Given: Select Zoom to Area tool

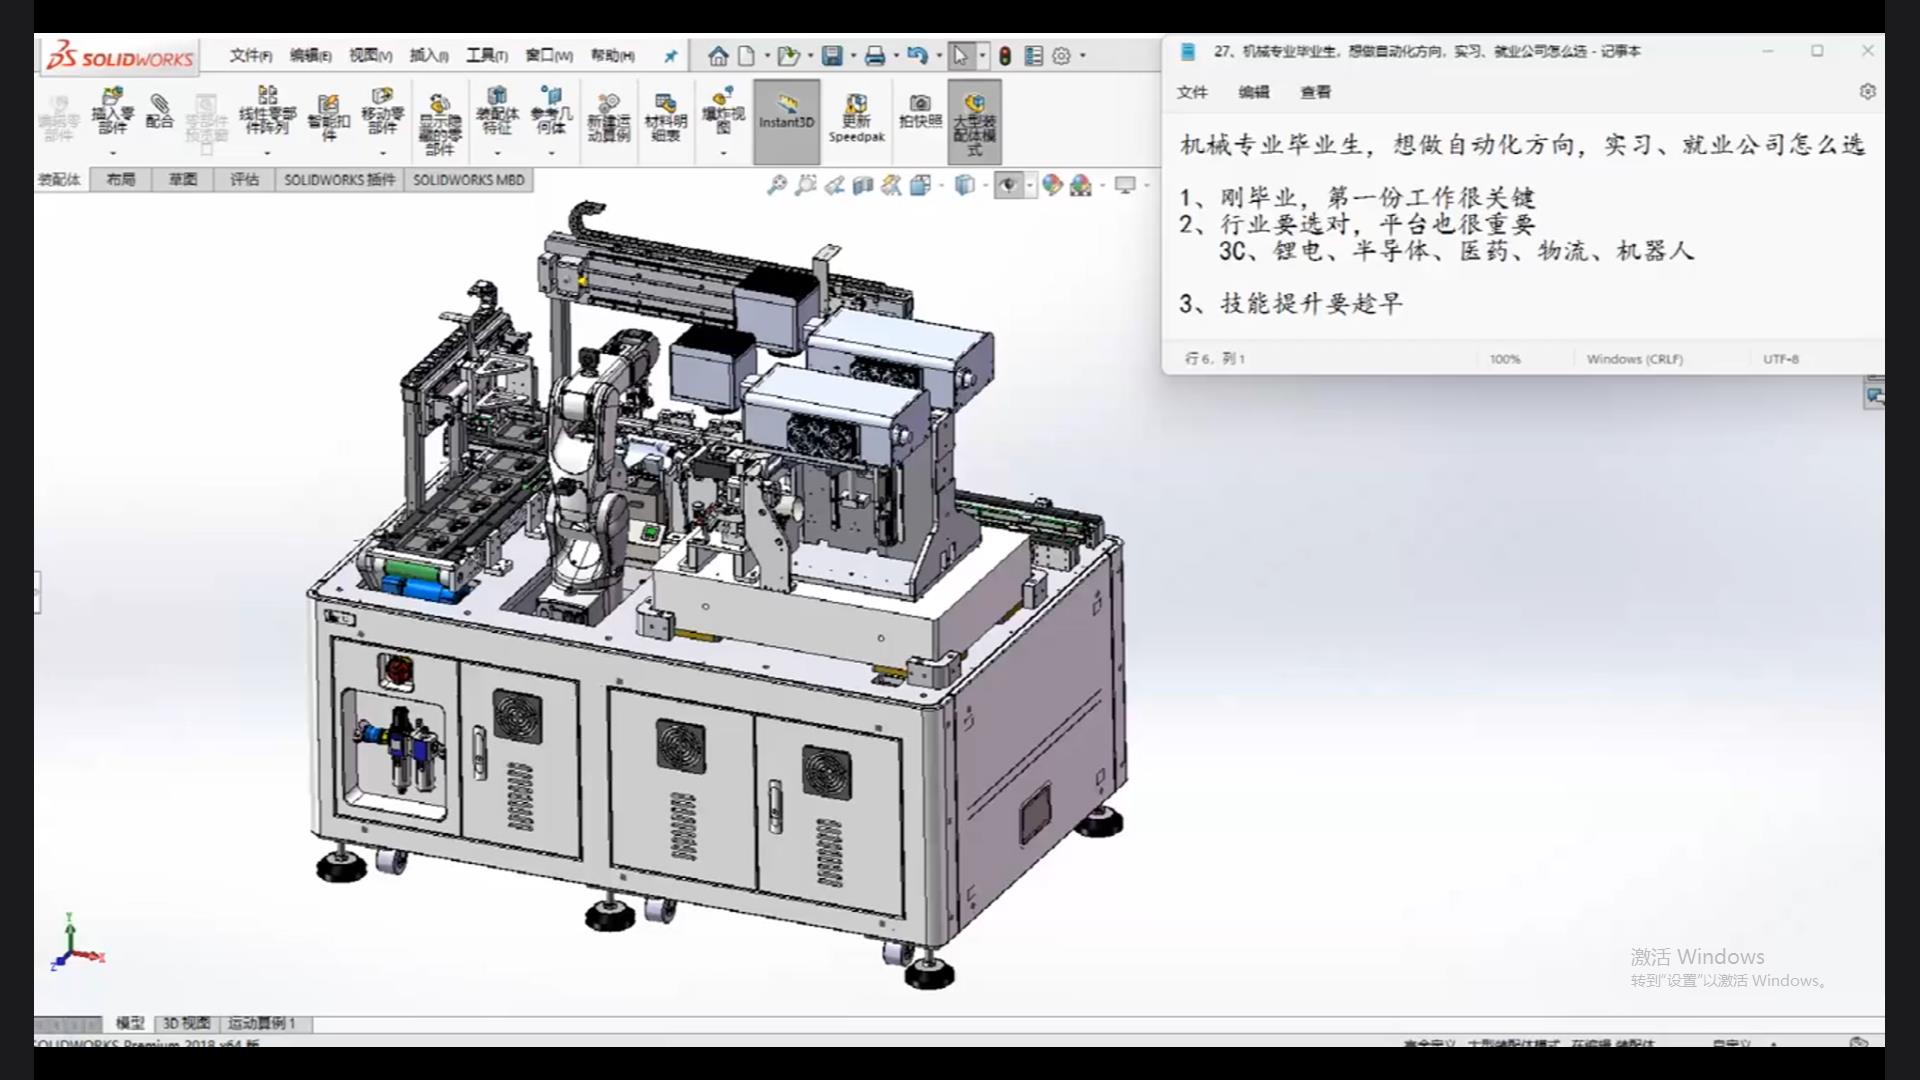Looking at the screenshot, I should coord(805,185).
